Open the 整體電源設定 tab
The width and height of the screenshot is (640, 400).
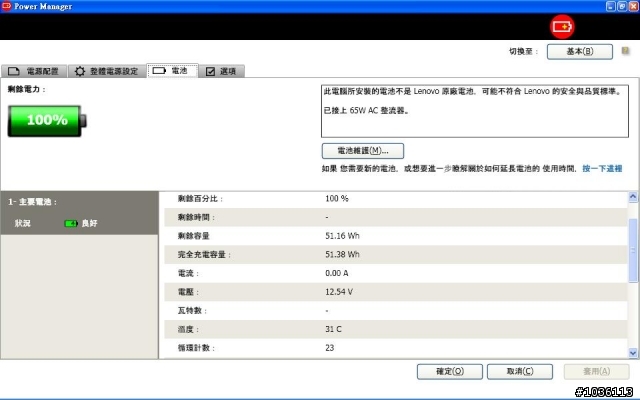tap(107, 71)
